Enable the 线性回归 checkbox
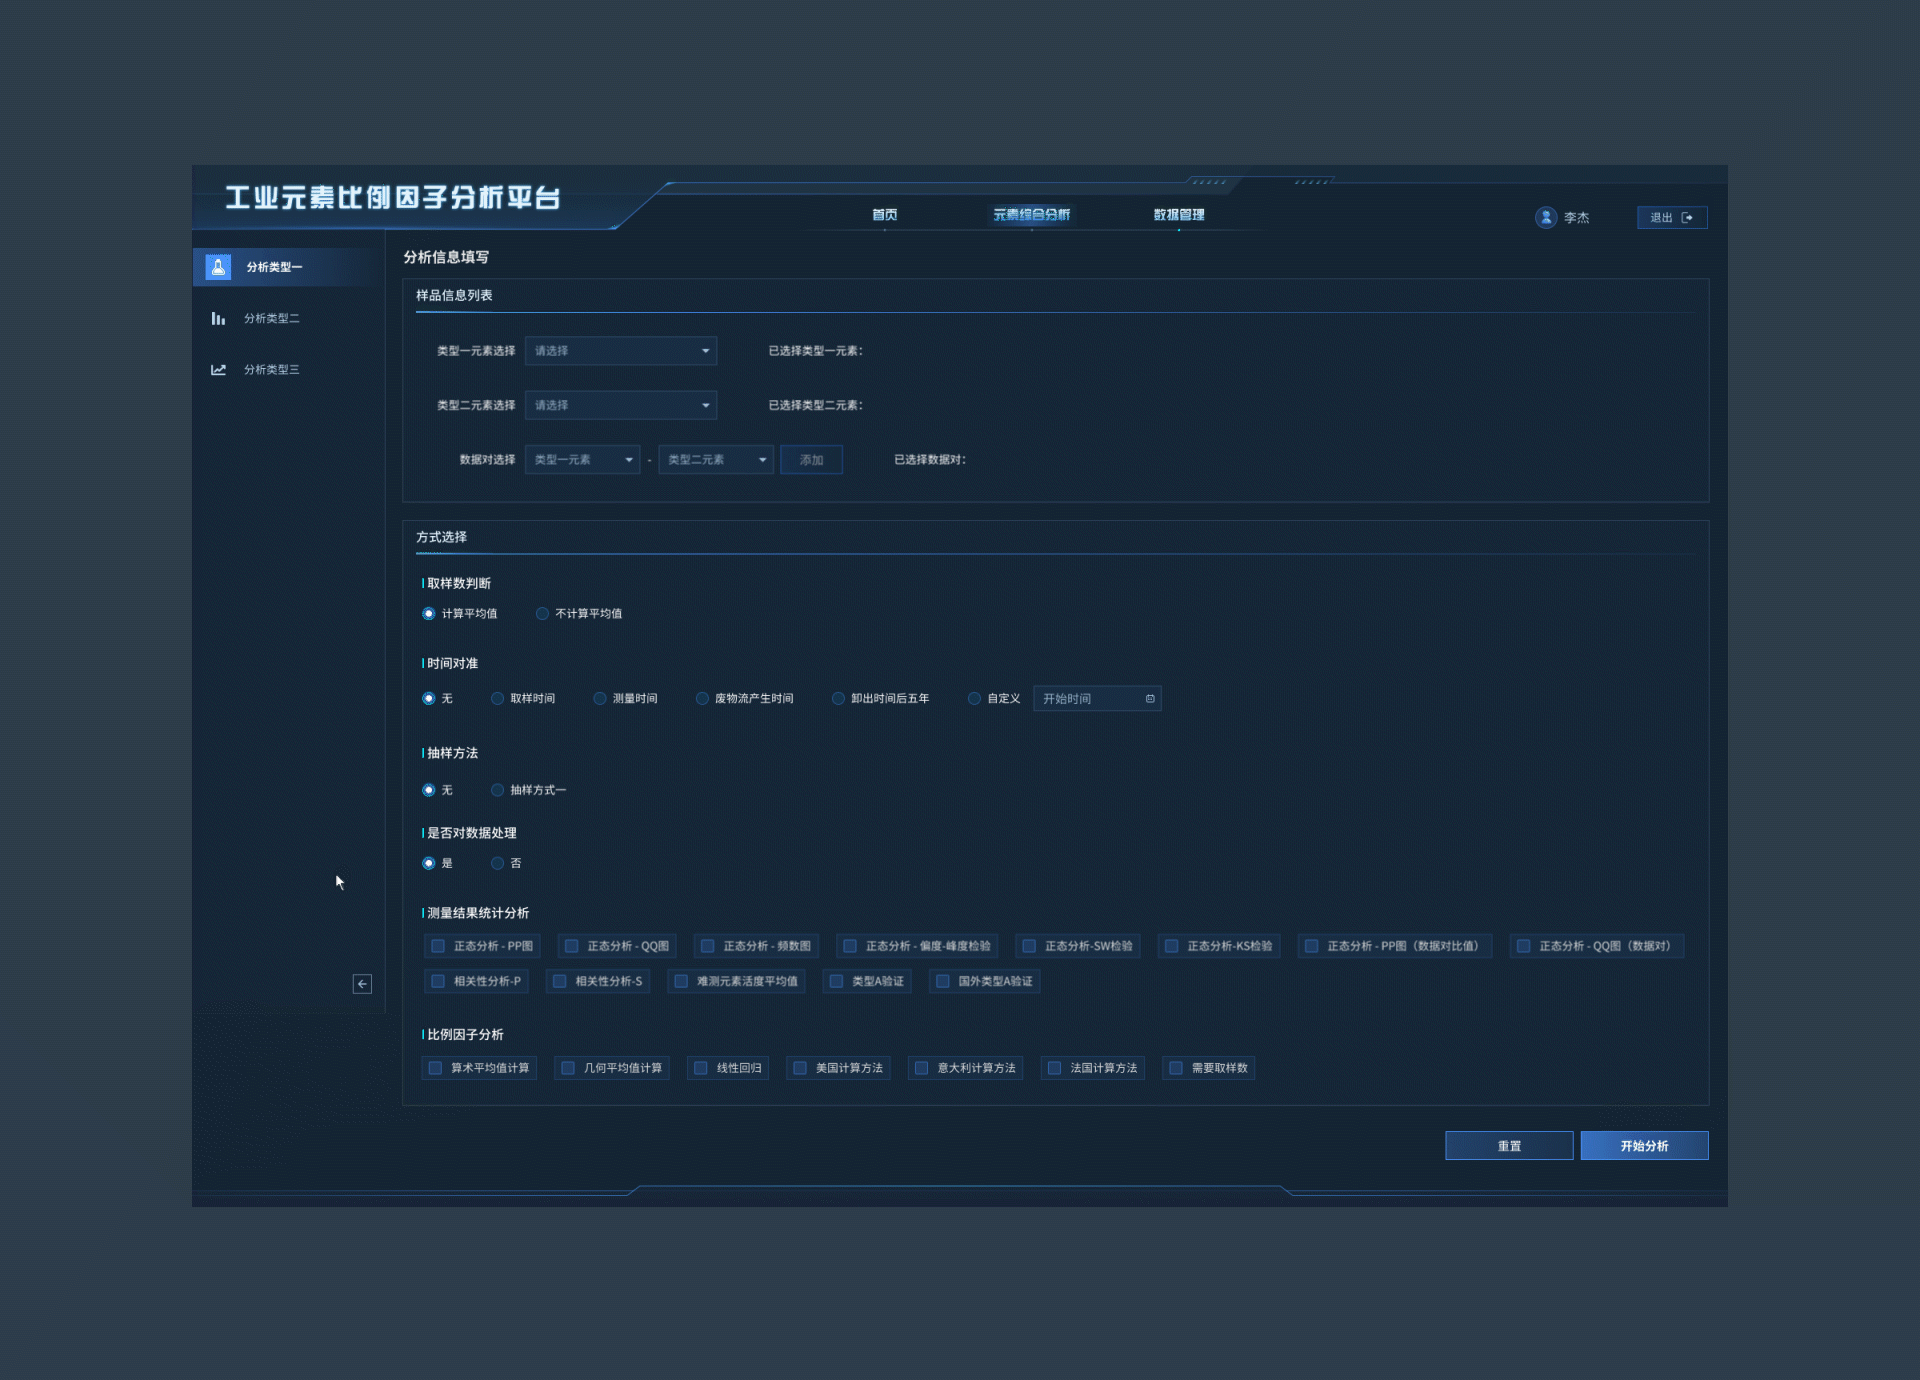1920x1380 pixels. [701, 1068]
